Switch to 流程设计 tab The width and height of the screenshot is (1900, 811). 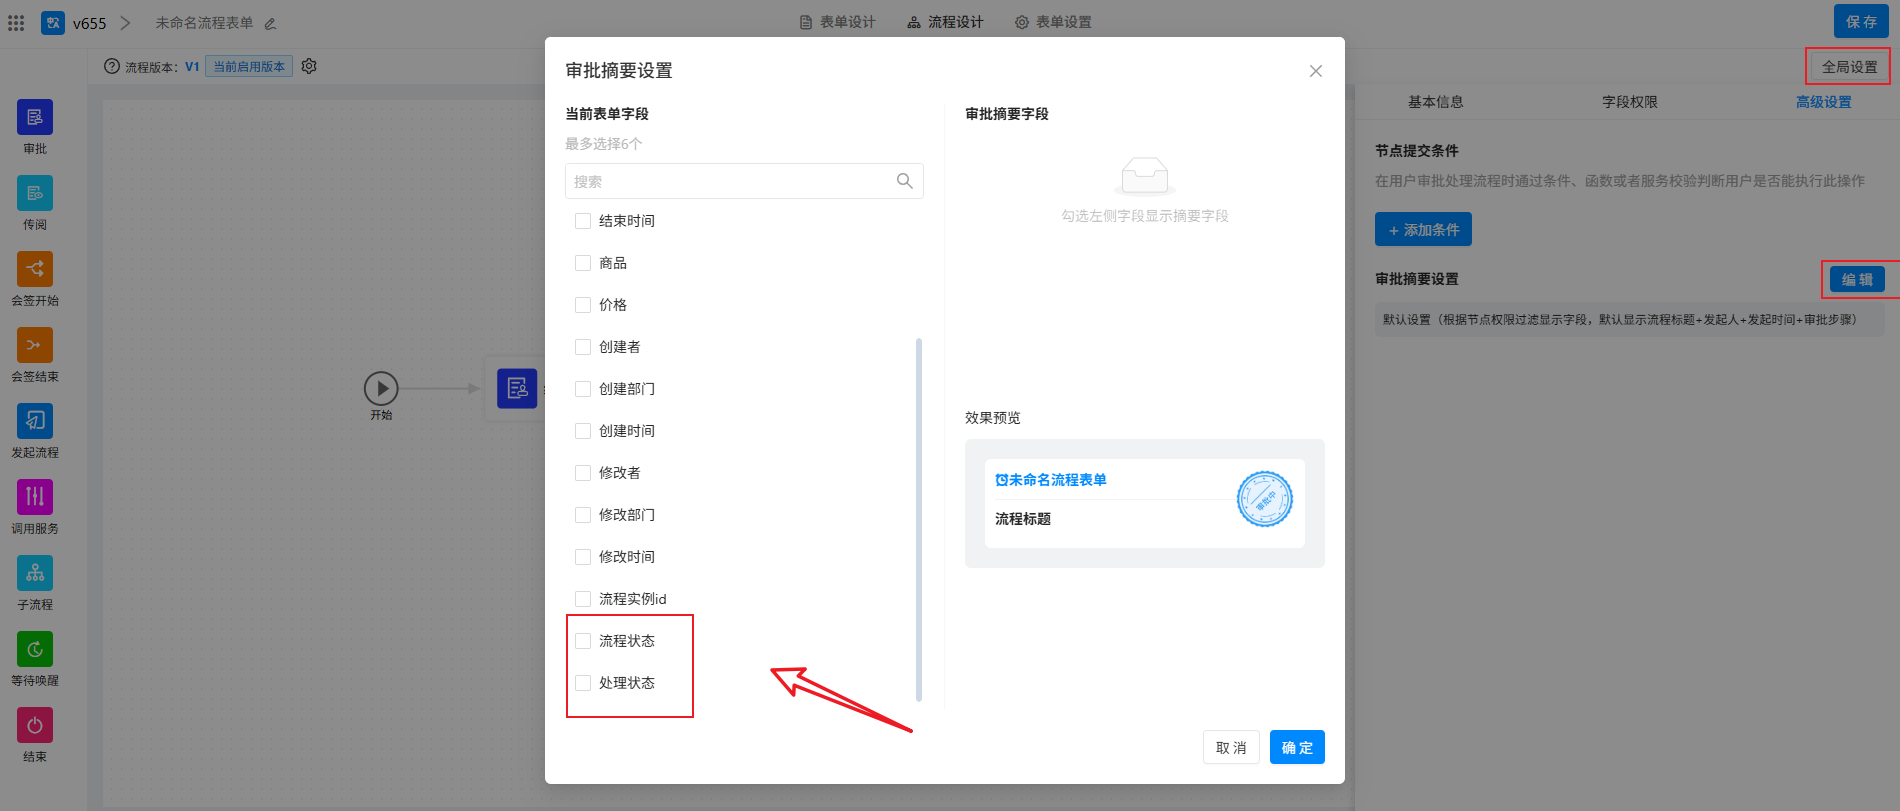point(945,22)
